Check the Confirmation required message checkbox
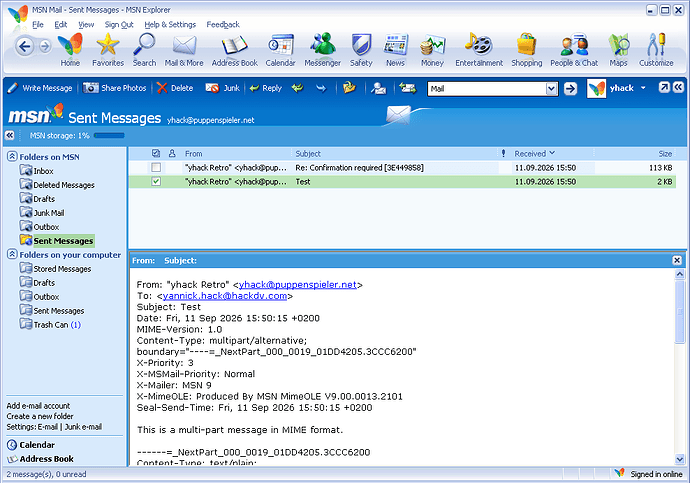Image resolution: width=690 pixels, height=483 pixels. [x=156, y=167]
